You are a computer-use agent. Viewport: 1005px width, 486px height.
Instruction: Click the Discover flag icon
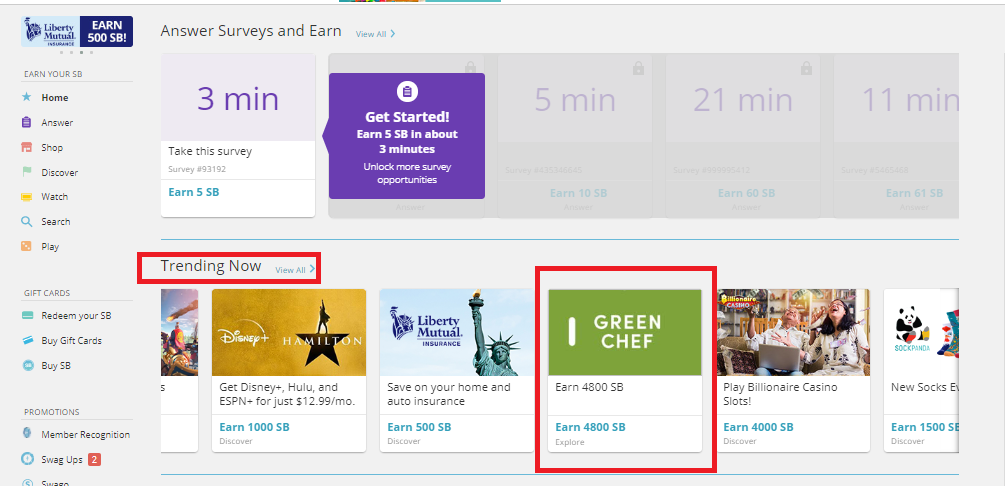click(x=26, y=172)
